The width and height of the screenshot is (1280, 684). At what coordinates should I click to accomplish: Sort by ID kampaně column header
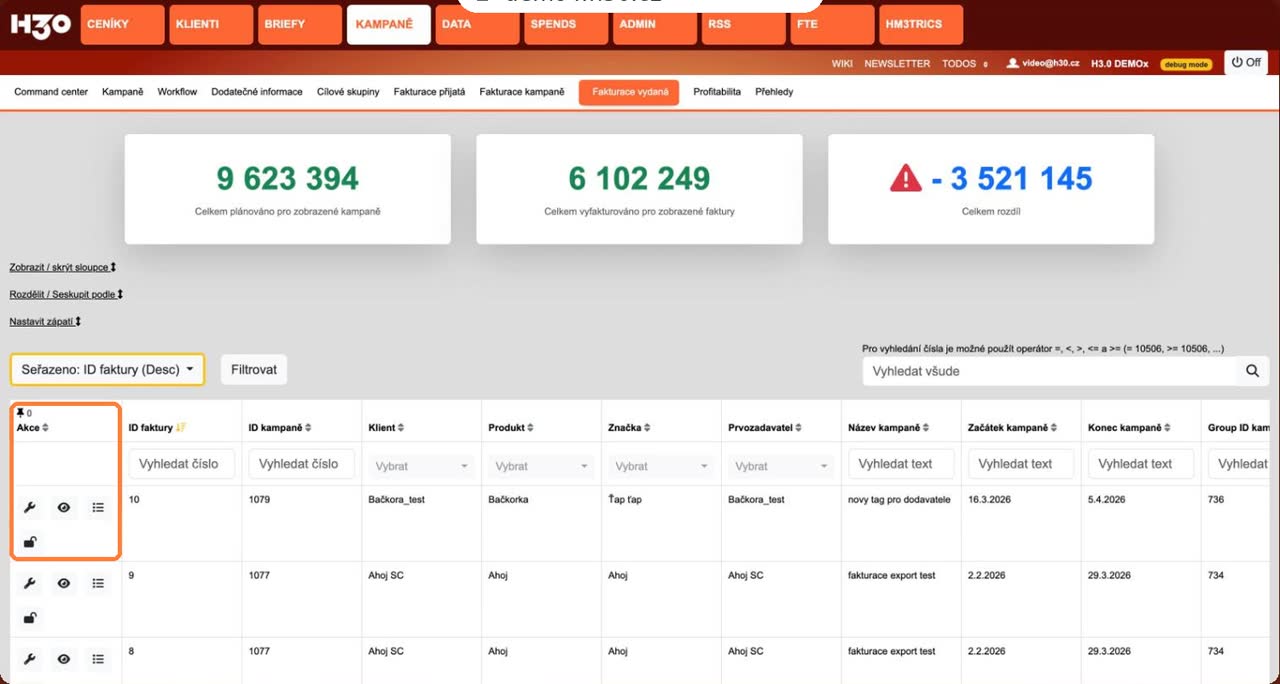(280, 428)
